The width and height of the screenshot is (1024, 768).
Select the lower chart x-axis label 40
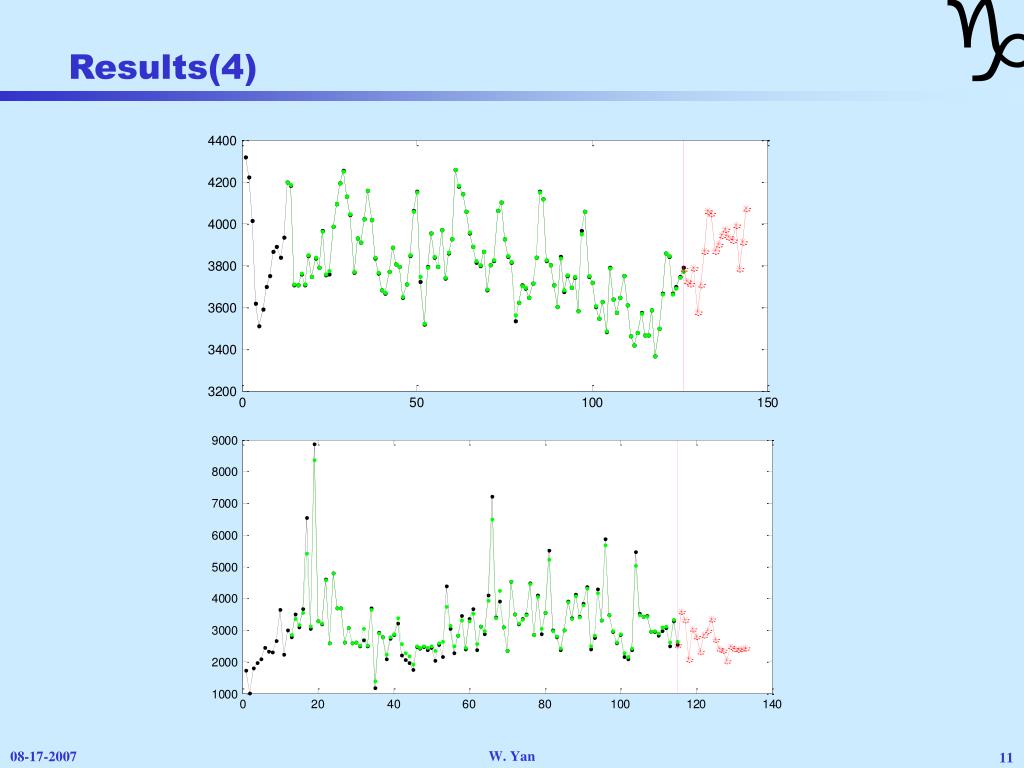click(394, 704)
